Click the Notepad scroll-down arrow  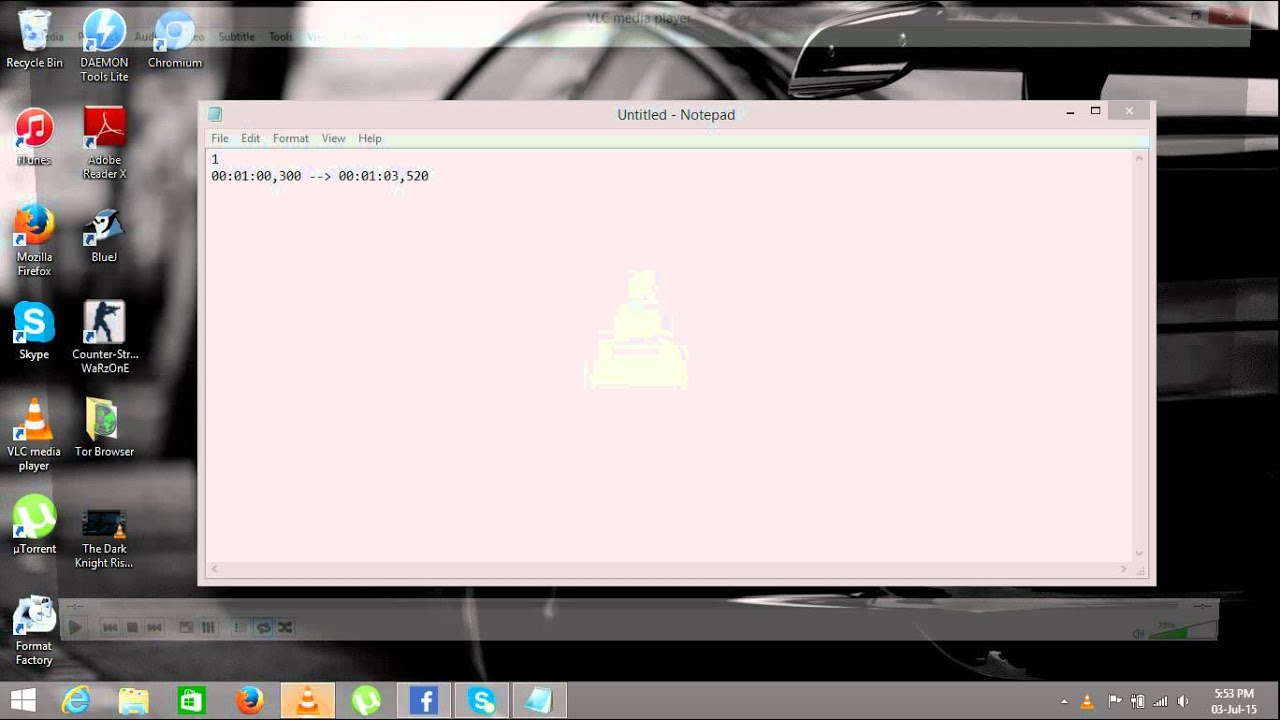click(1139, 553)
